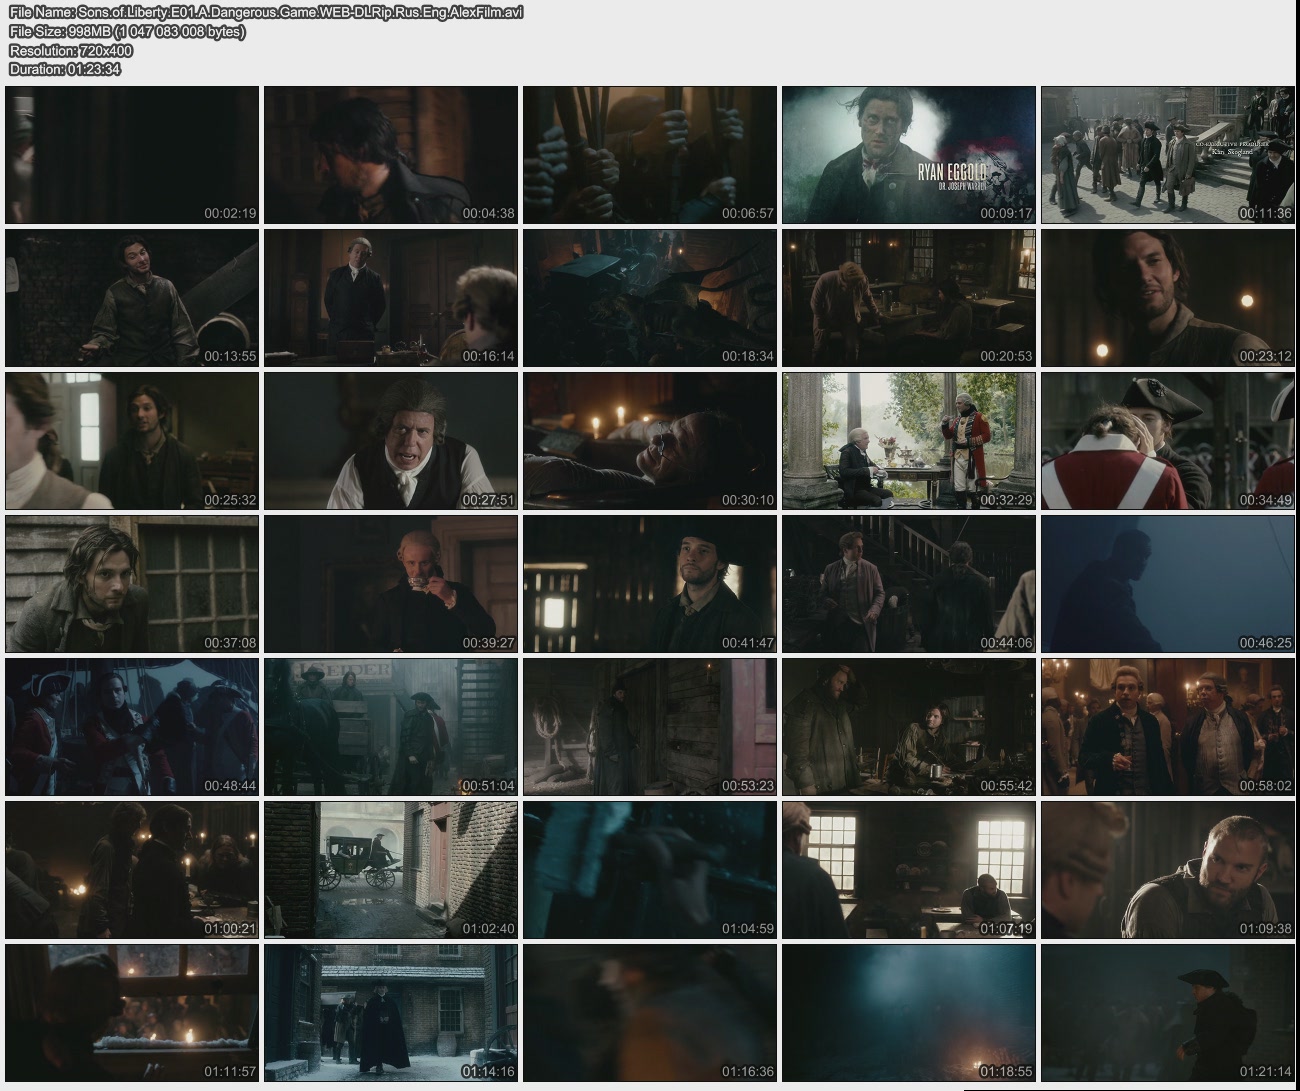Open the window desk frame at 01:07:19
This screenshot has height=1091, width=1300.
pos(908,870)
